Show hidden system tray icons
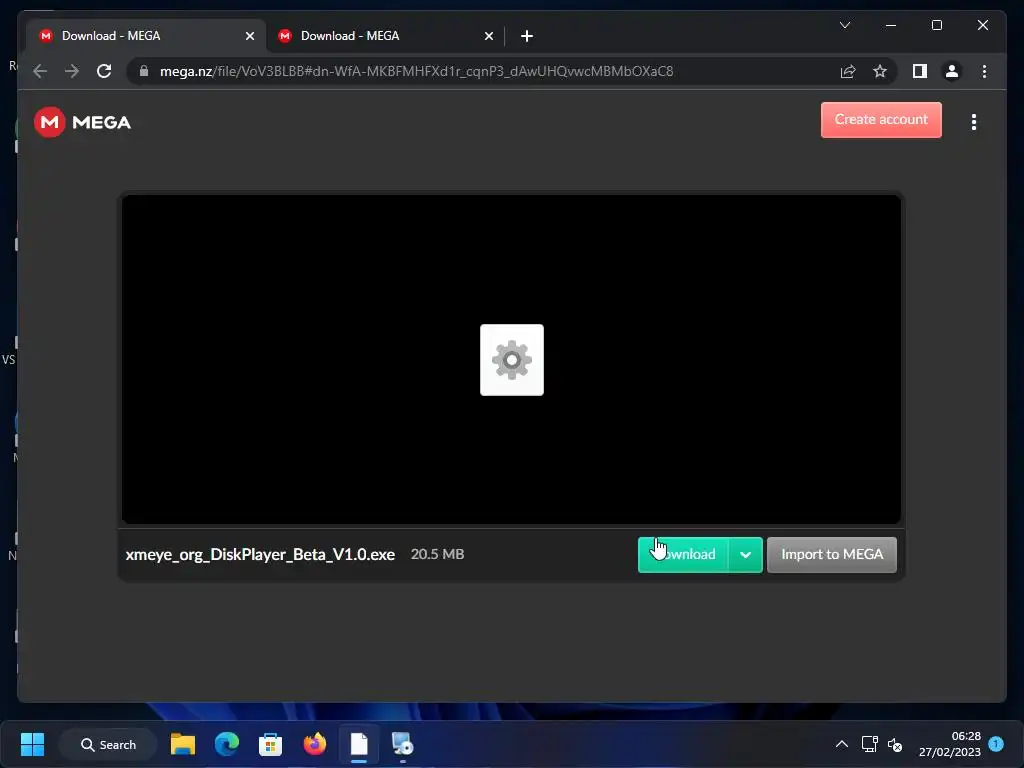This screenshot has width=1024, height=768. [x=842, y=744]
